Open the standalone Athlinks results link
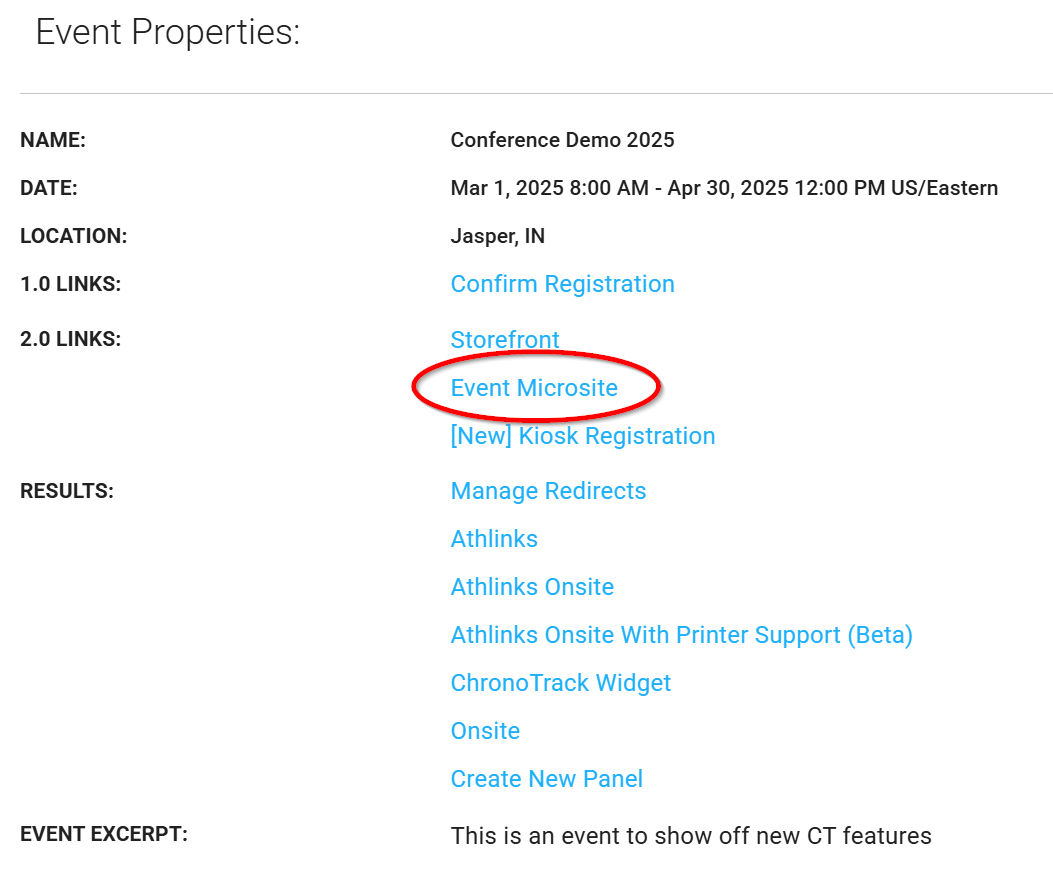Image resolution: width=1053 pixels, height=871 pixels. (494, 539)
